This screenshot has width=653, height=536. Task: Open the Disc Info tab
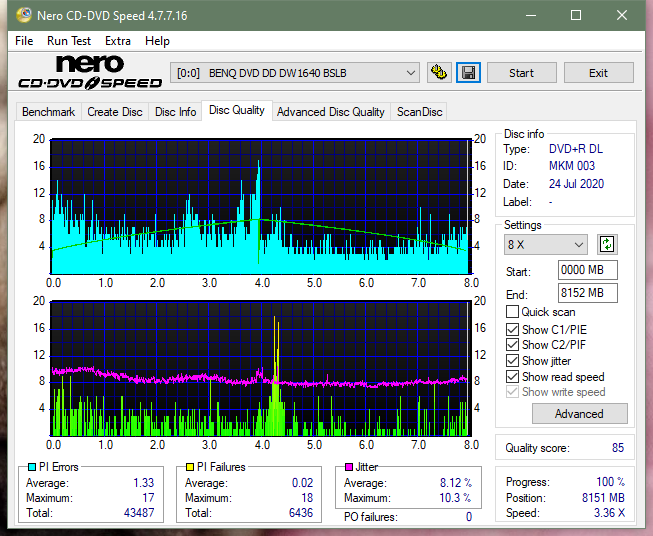point(175,112)
